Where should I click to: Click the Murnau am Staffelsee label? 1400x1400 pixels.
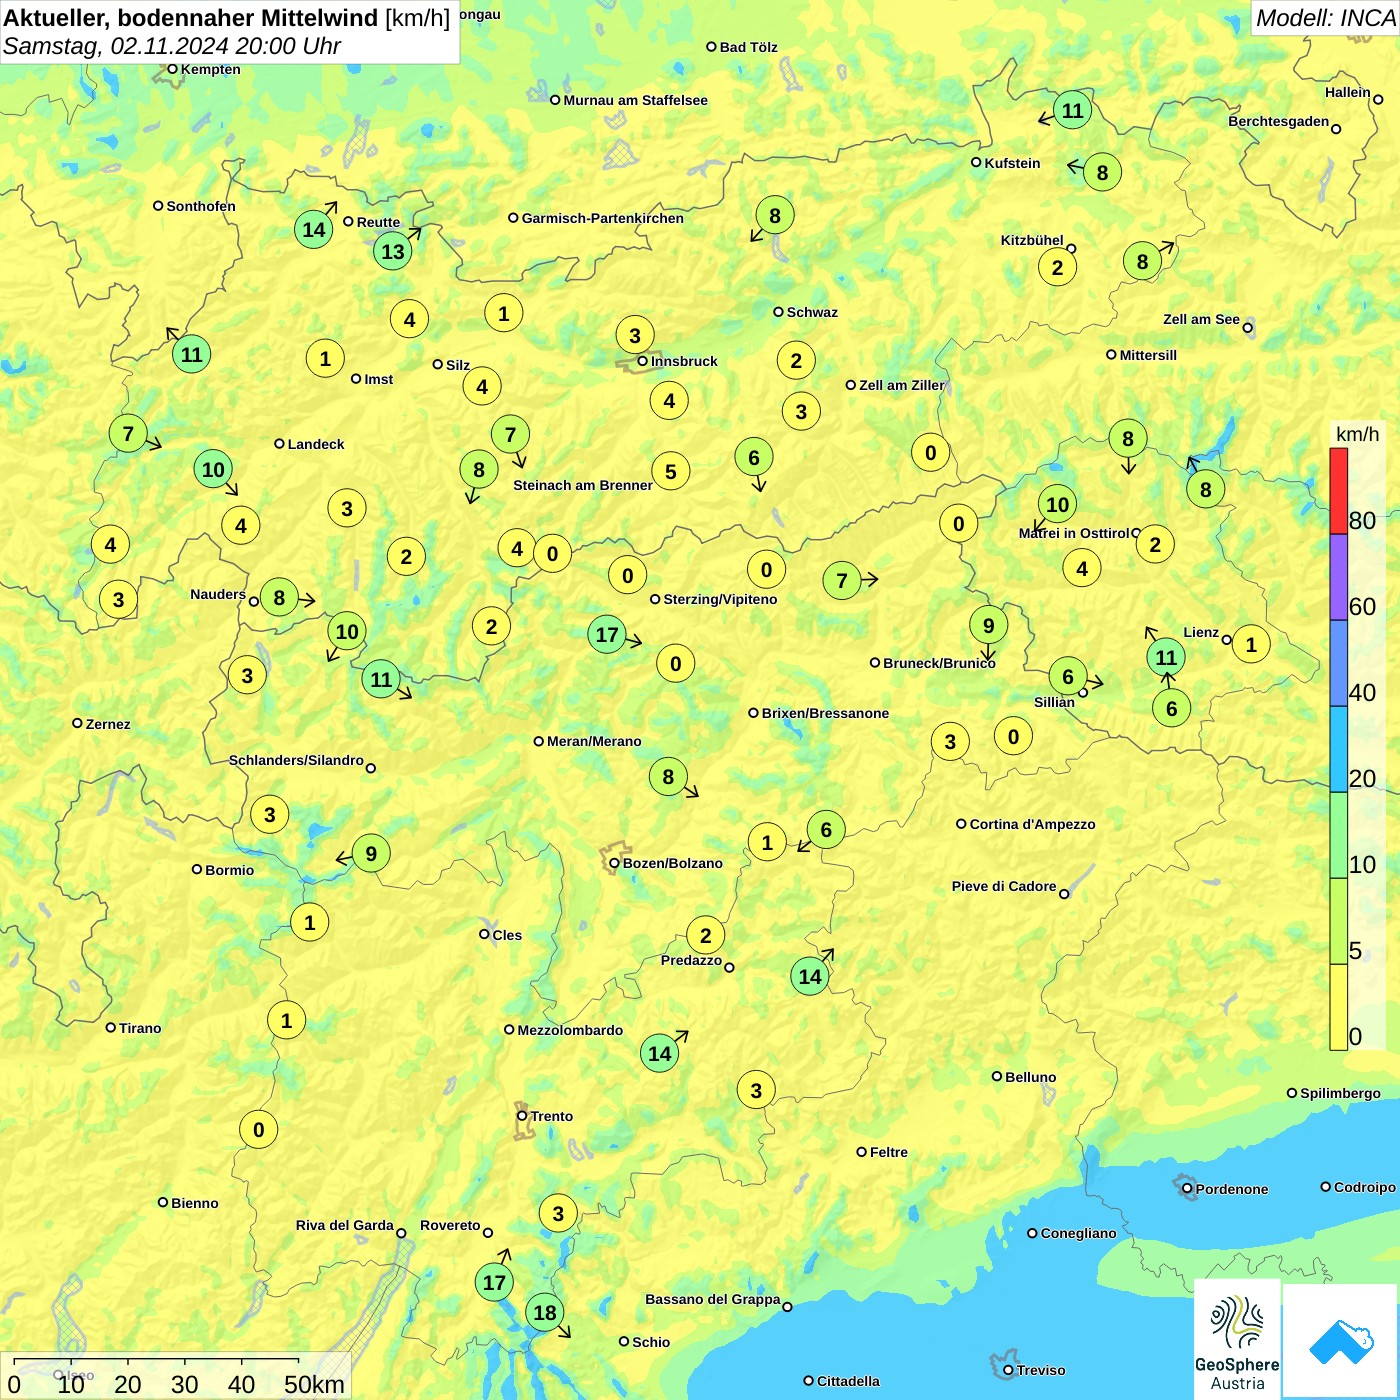click(x=636, y=100)
